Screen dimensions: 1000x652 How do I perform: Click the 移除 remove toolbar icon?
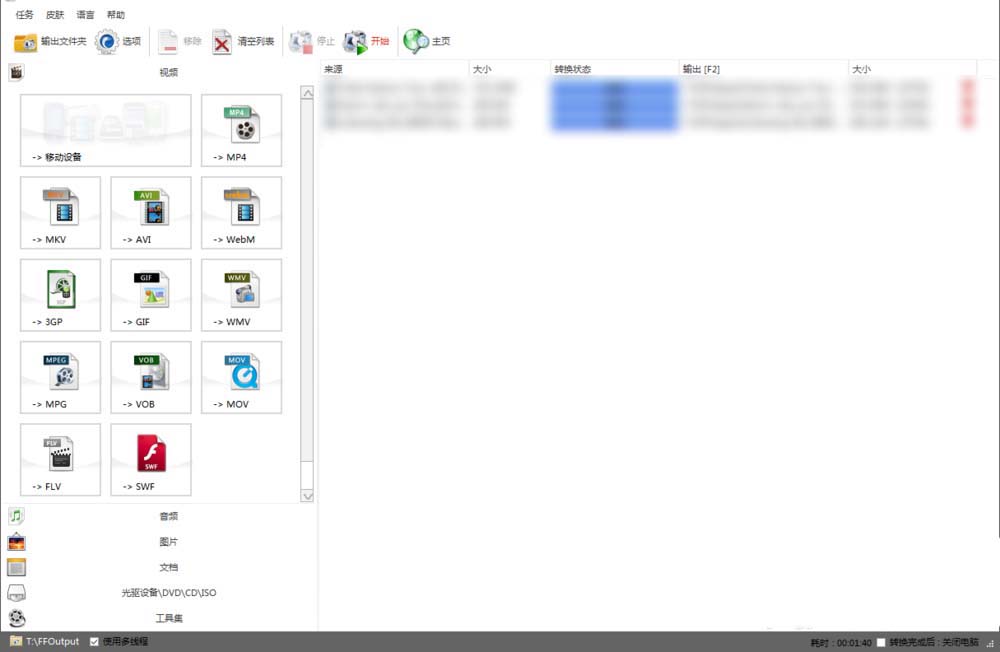(x=168, y=42)
